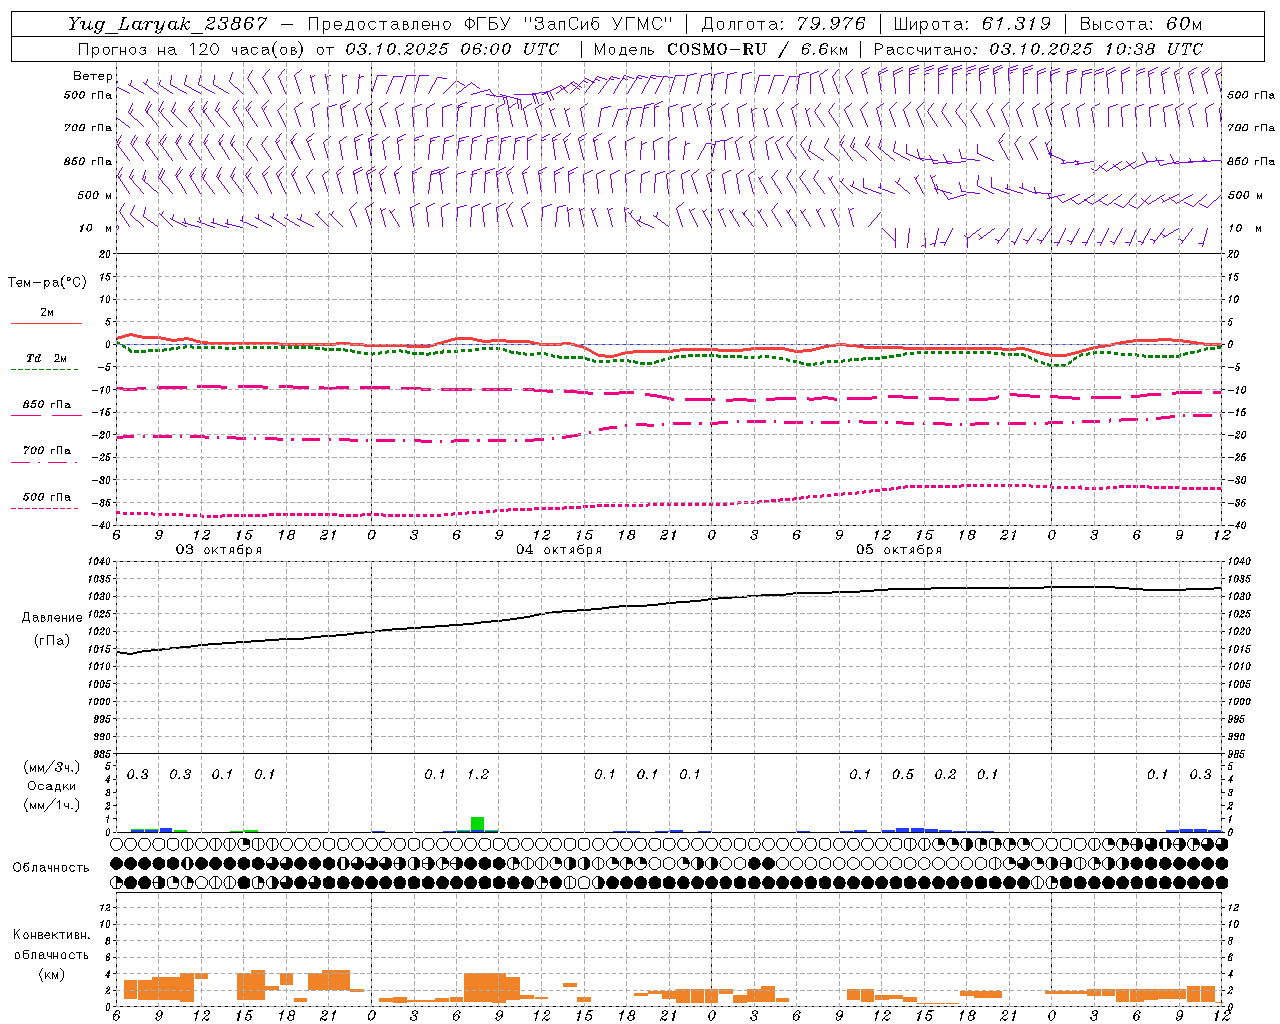
Task: Click the forecast start text 03.10.2025 06:00 UTC
Action: (x=452, y=49)
